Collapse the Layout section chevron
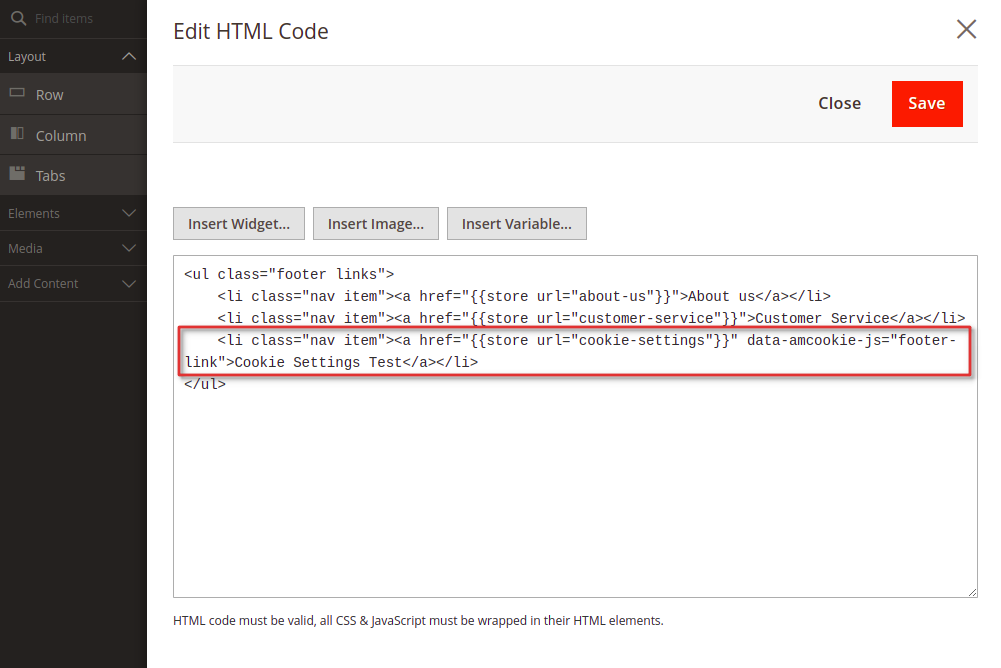 [x=129, y=56]
